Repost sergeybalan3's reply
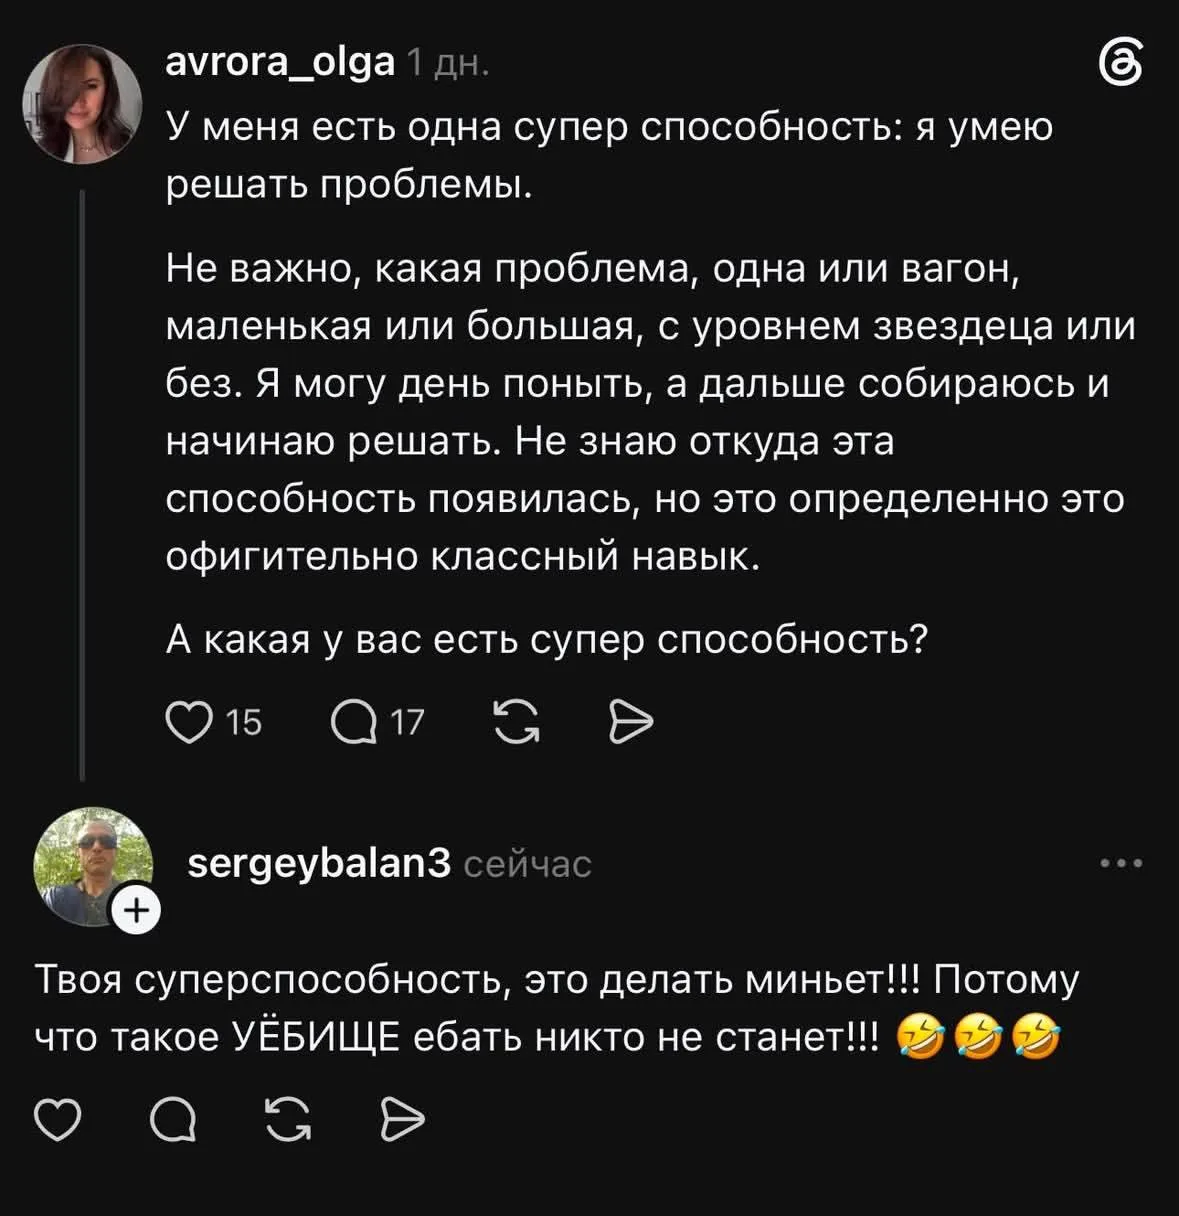 pyautogui.click(x=289, y=1120)
